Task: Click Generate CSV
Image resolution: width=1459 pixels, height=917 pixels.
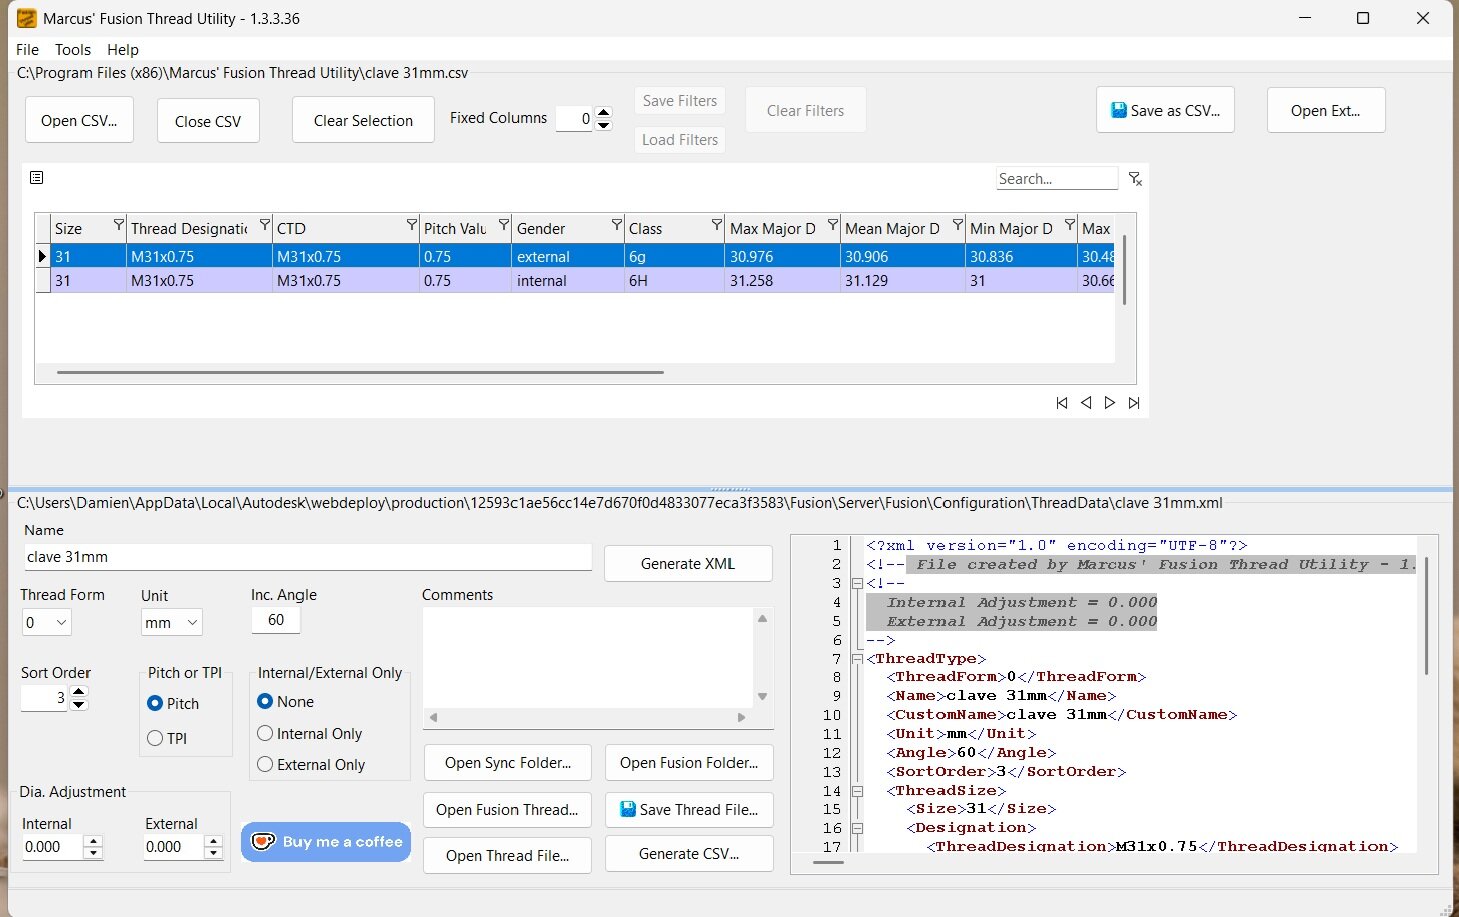Action: 689,853
